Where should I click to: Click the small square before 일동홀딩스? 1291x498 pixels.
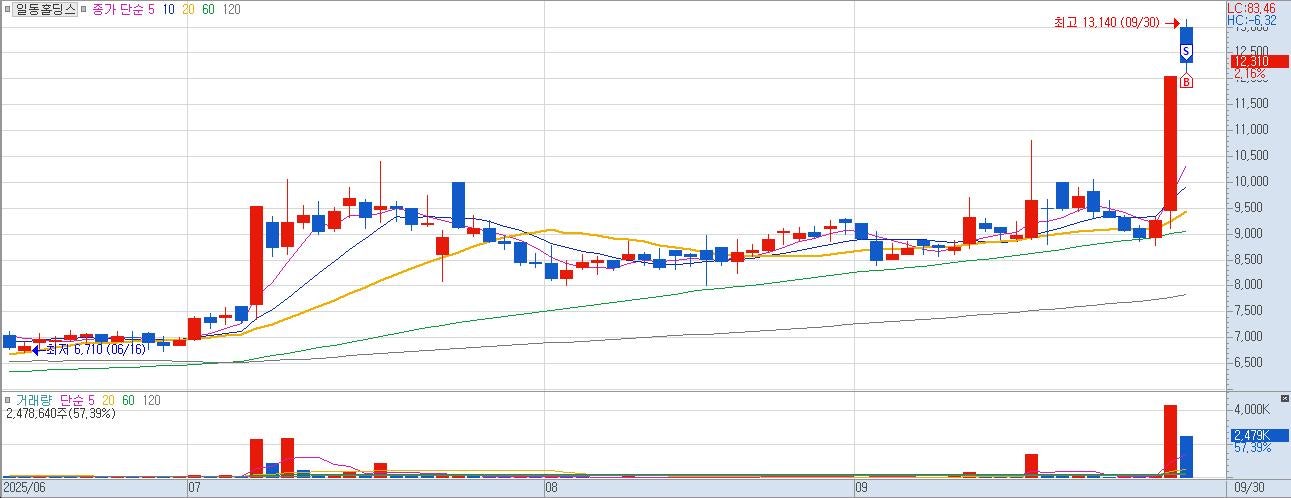pos(7,9)
